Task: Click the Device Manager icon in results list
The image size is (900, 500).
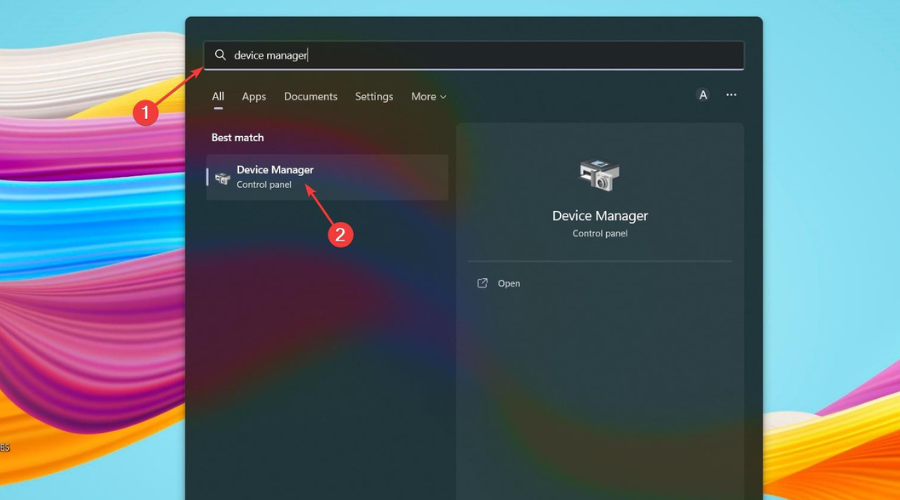Action: click(222, 178)
